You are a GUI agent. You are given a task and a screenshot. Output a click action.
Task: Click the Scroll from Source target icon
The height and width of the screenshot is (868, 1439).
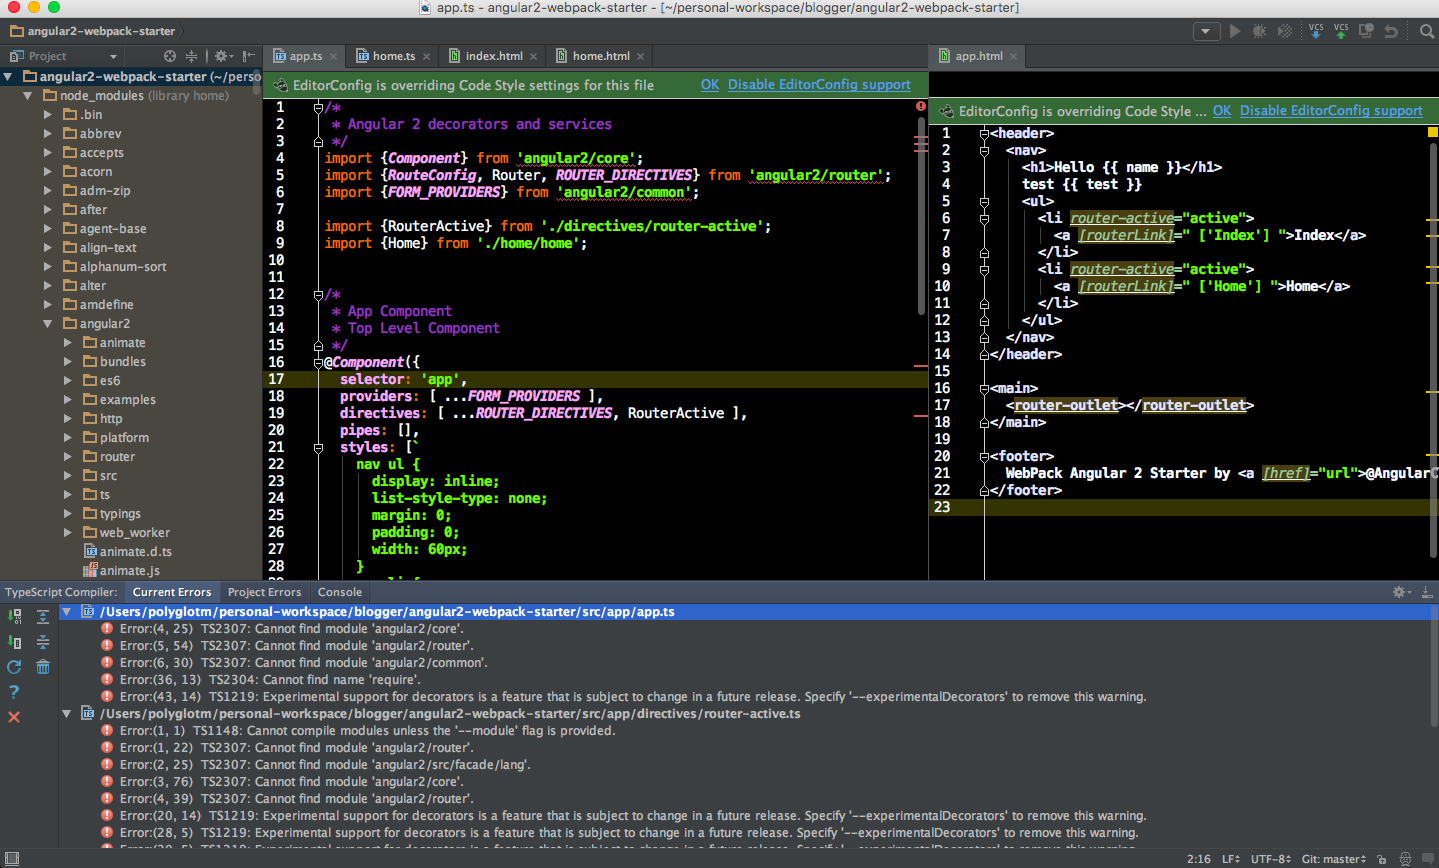[170, 56]
